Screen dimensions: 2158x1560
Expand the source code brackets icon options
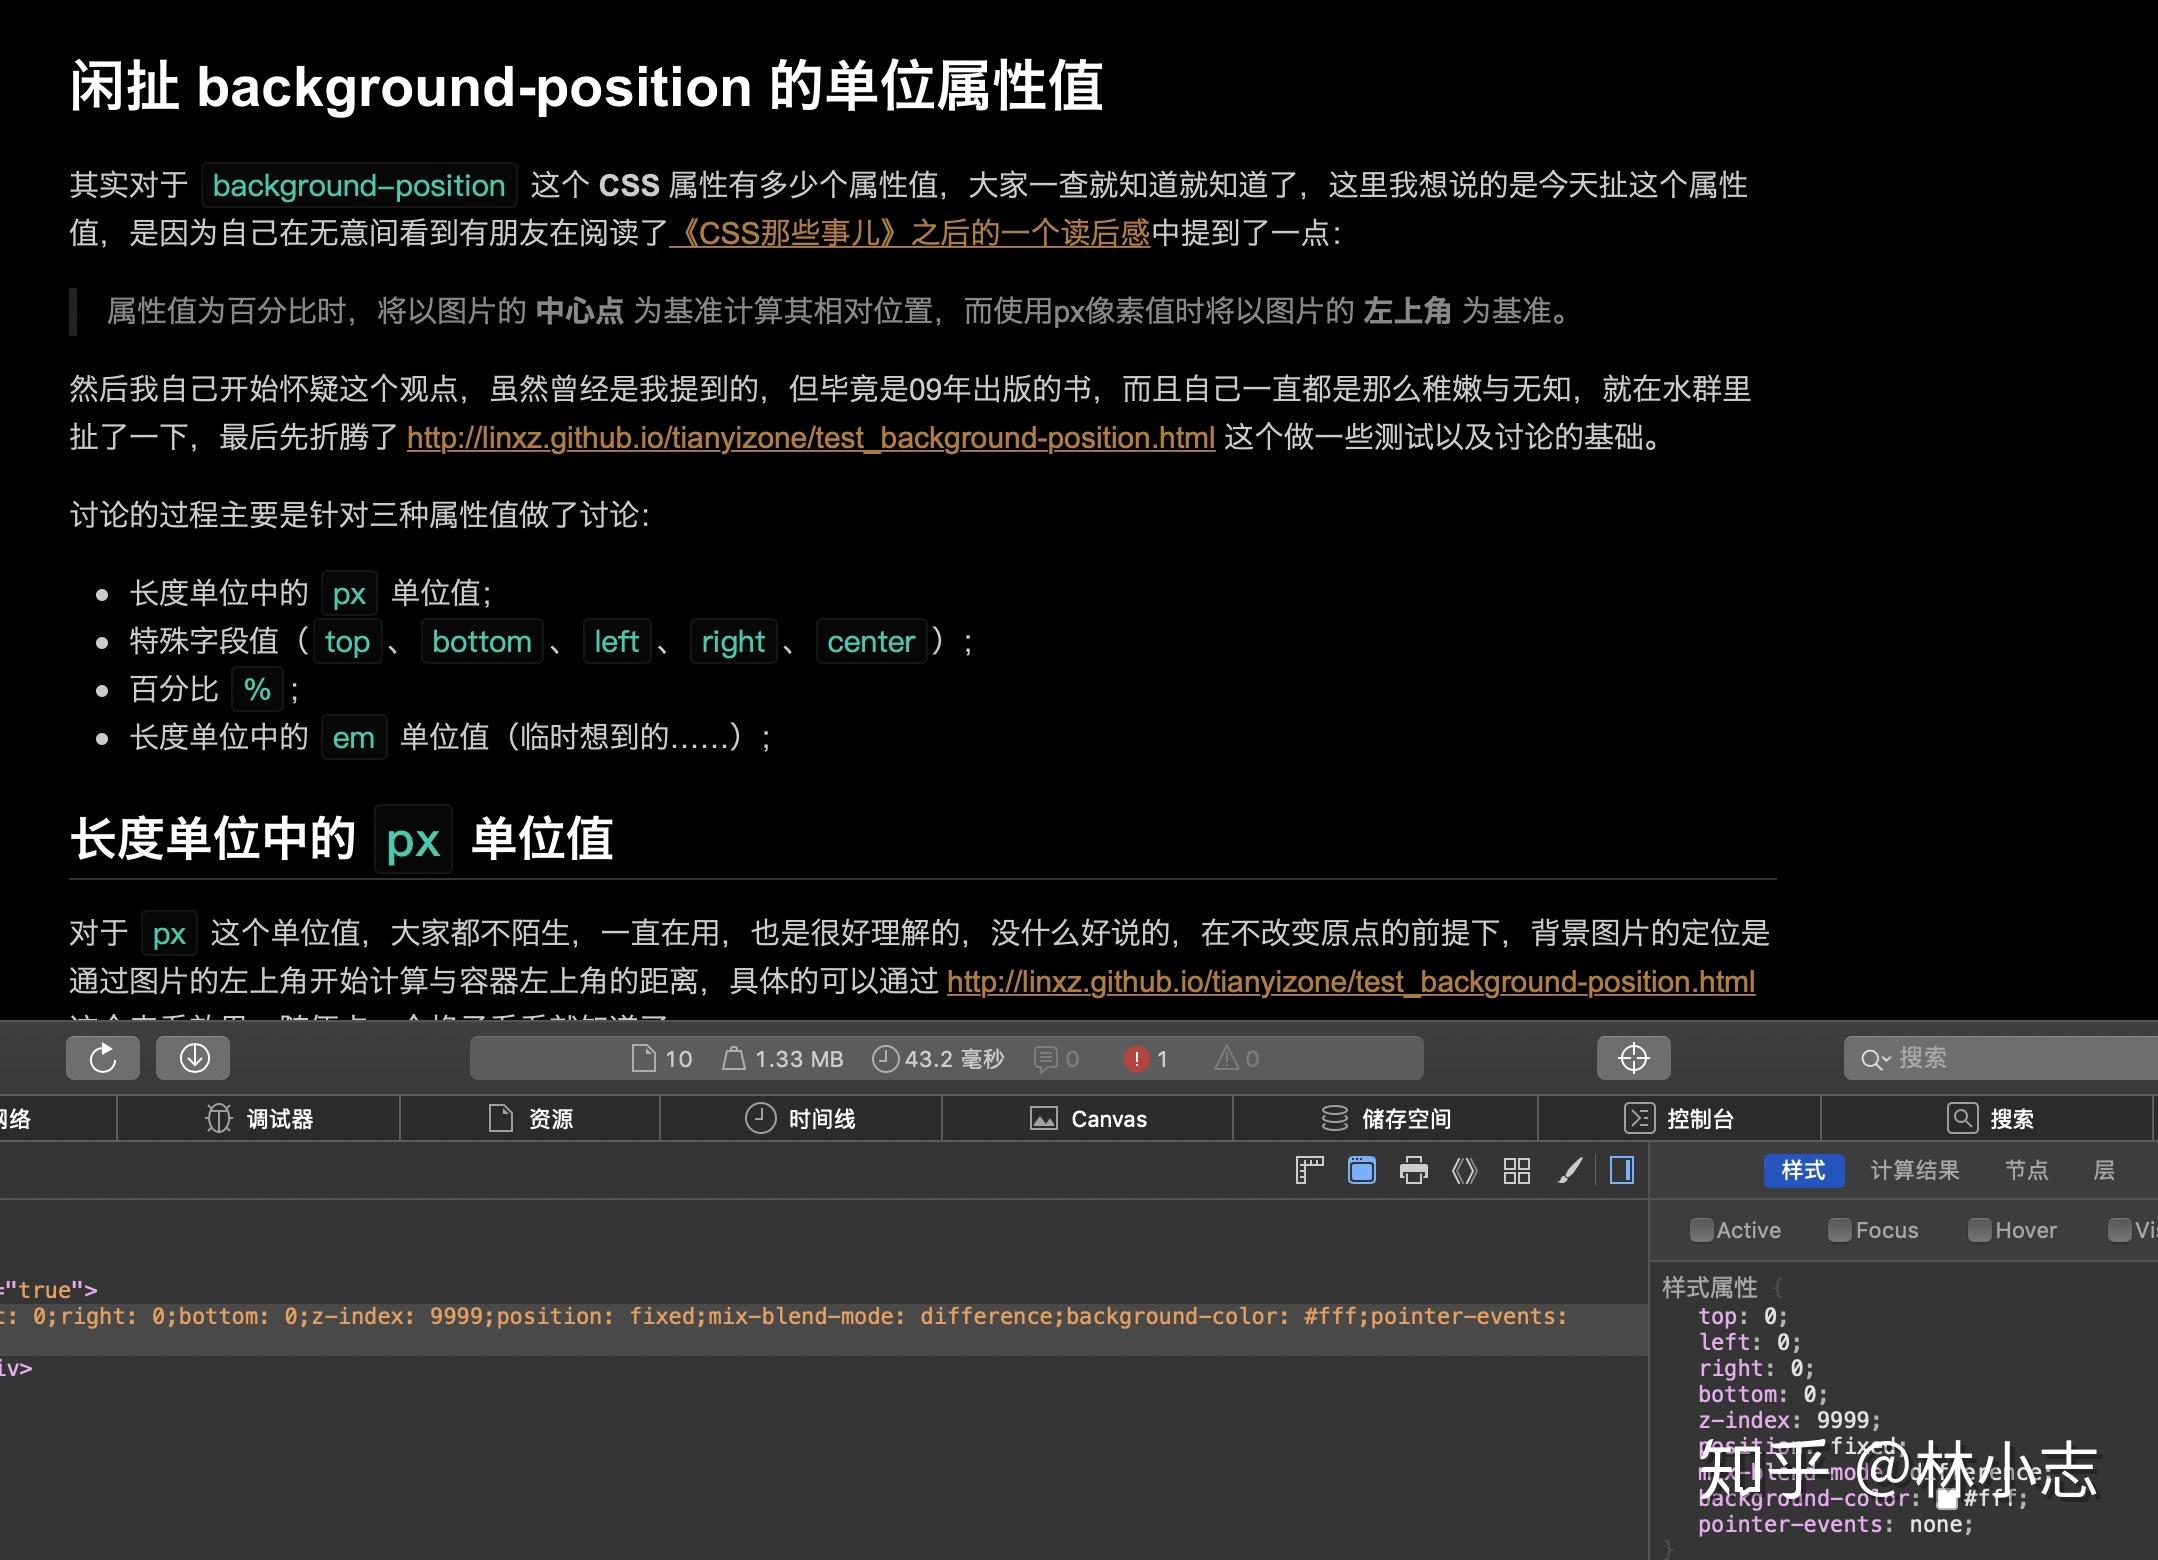coord(1466,1170)
